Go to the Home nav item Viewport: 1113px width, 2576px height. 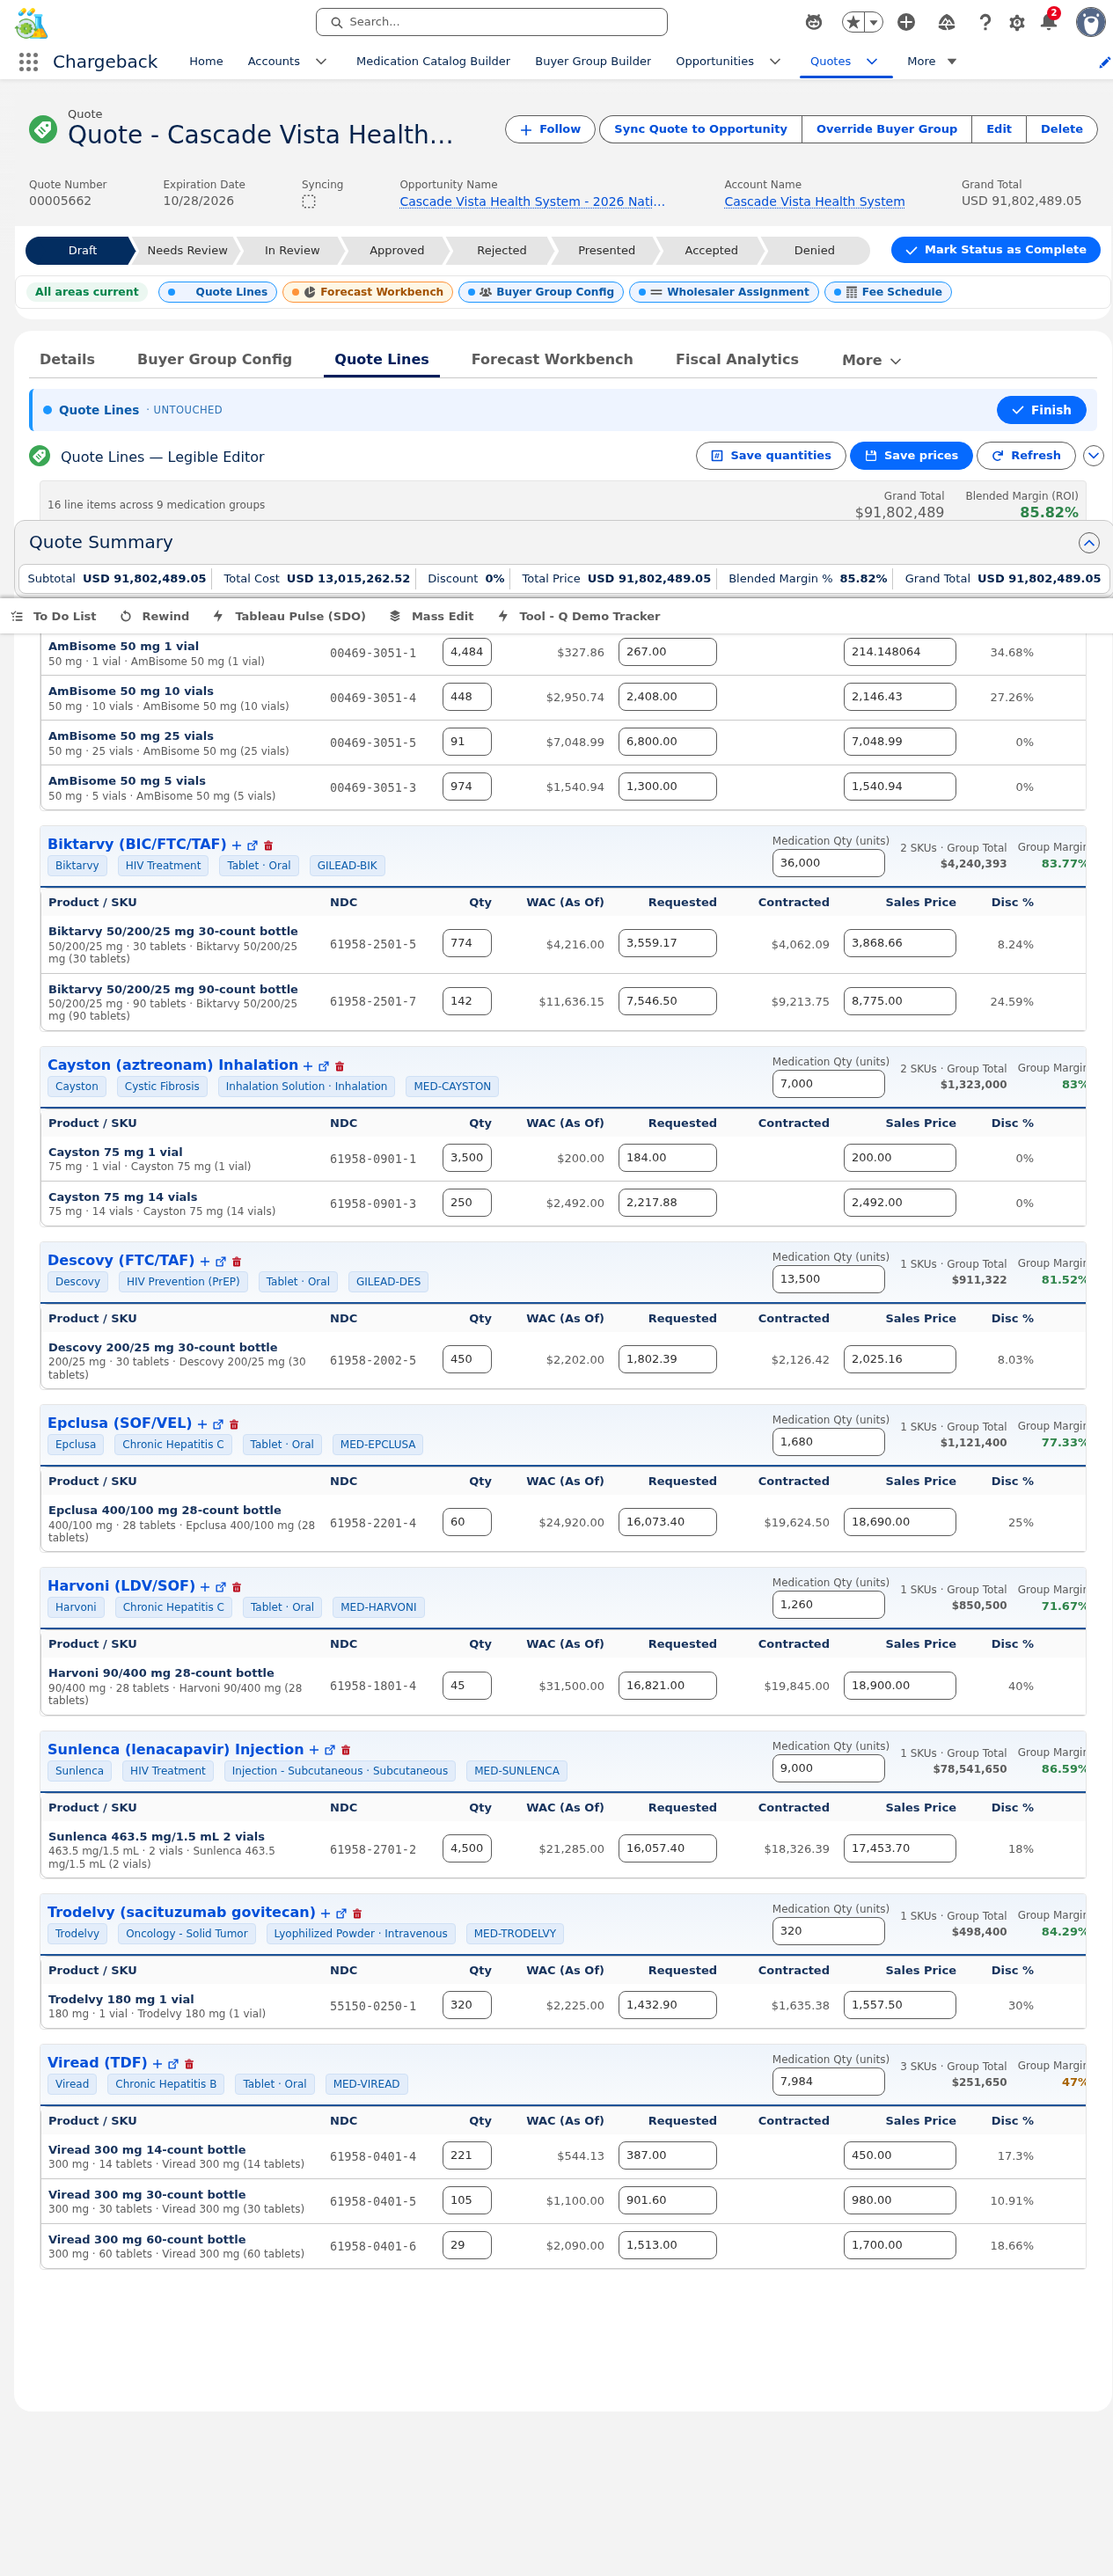tap(206, 62)
